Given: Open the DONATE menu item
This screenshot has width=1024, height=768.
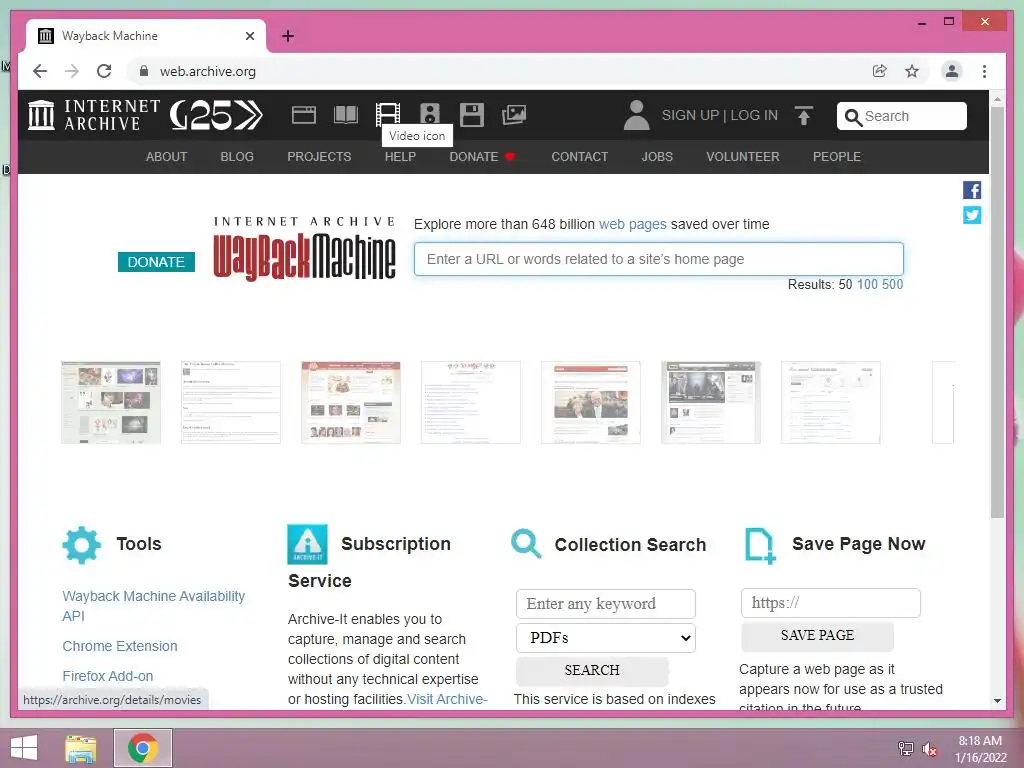Looking at the screenshot, I should pos(482,157).
